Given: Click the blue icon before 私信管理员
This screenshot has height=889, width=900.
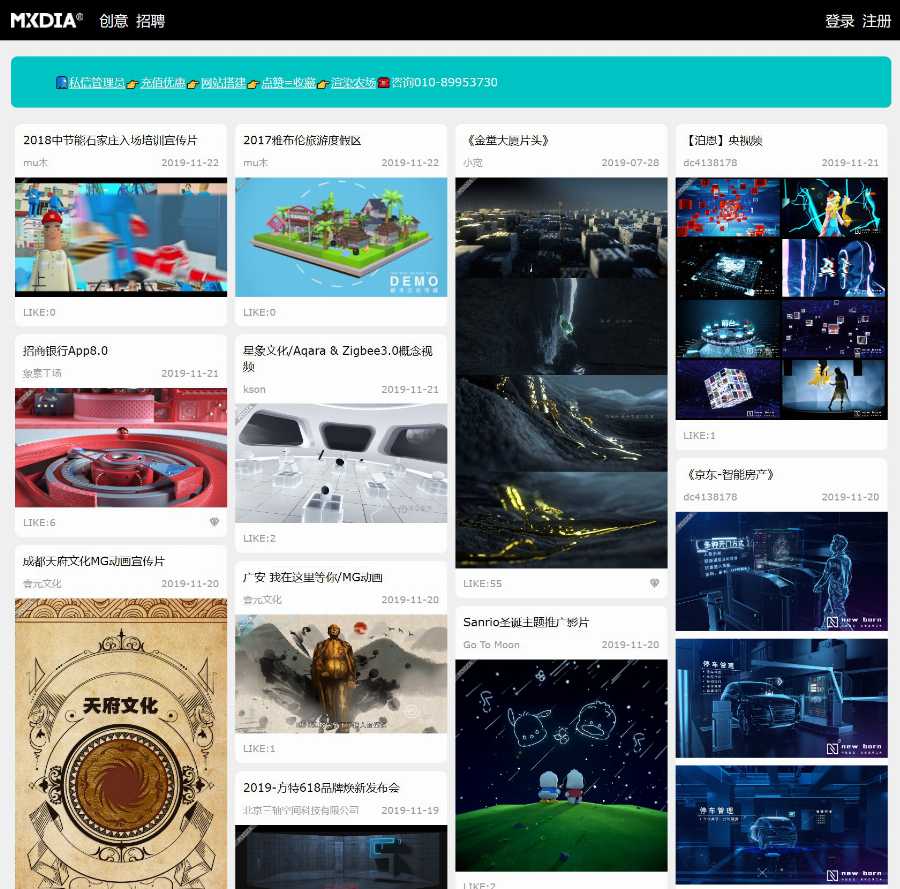Looking at the screenshot, I should point(61,82).
